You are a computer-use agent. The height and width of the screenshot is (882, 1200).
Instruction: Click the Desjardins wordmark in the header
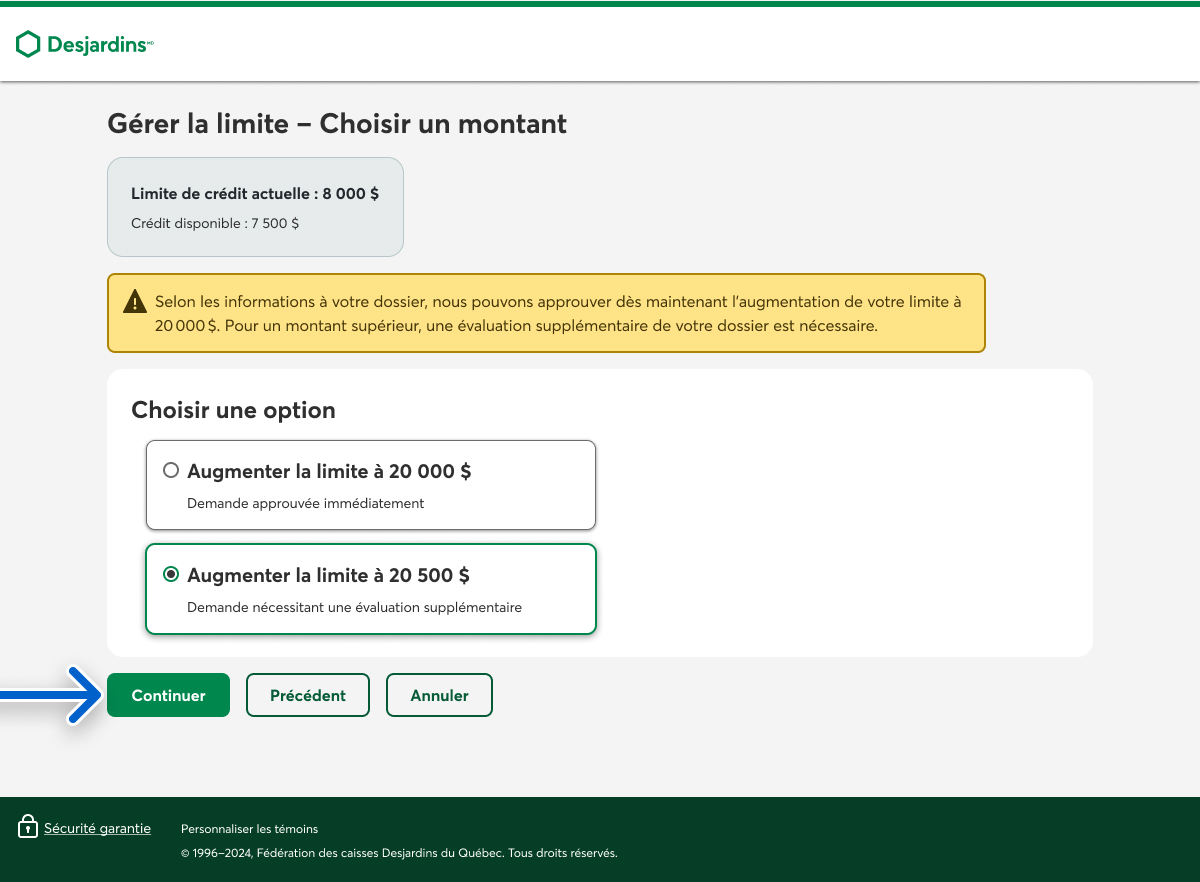point(98,45)
